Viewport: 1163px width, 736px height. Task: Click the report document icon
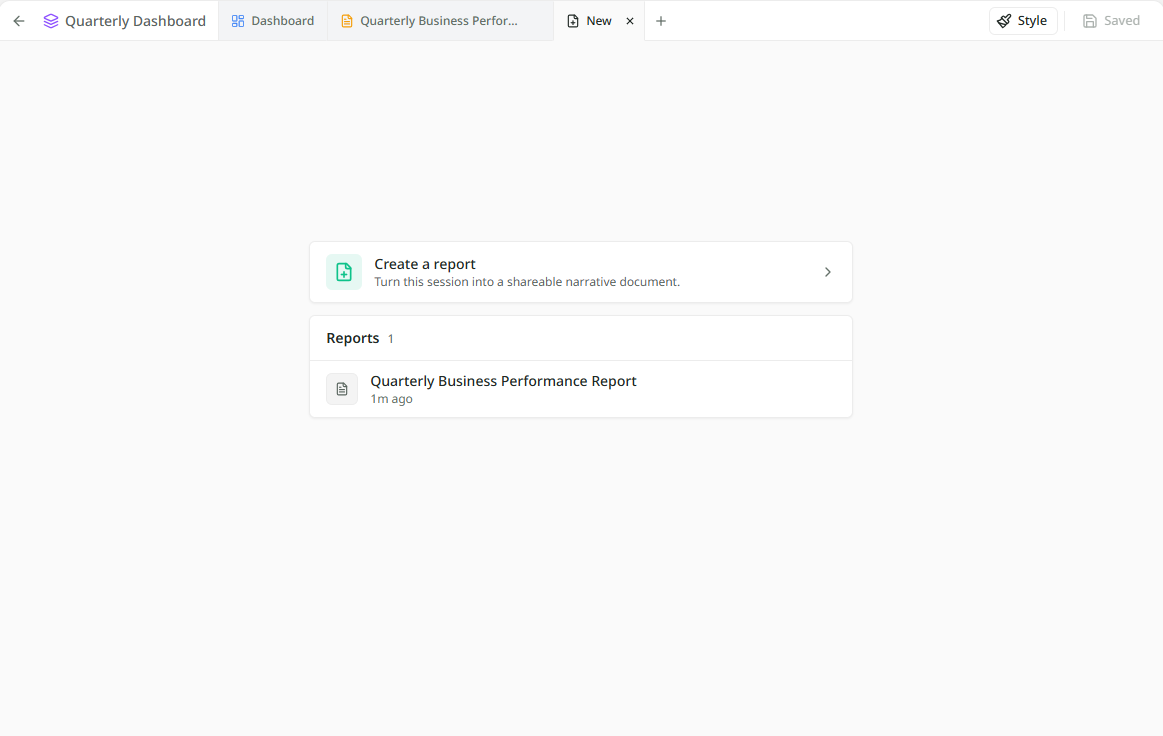pyautogui.click(x=342, y=389)
